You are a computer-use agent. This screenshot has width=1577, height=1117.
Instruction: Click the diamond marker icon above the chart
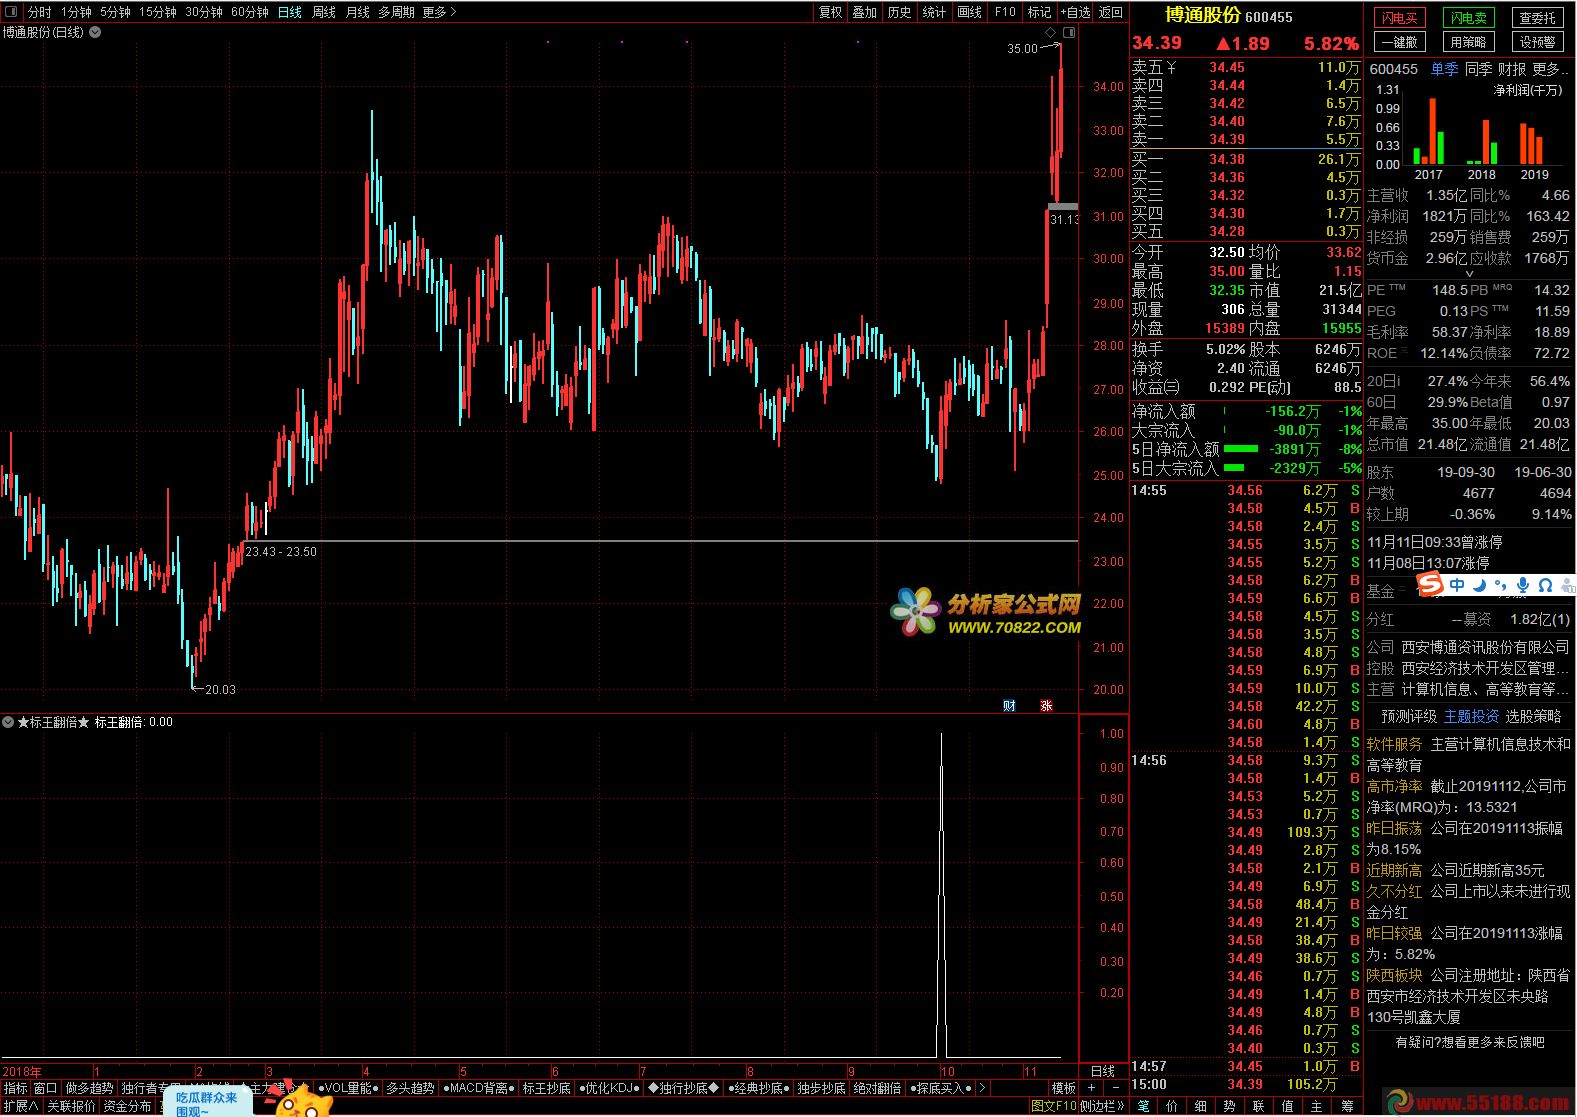1051,33
